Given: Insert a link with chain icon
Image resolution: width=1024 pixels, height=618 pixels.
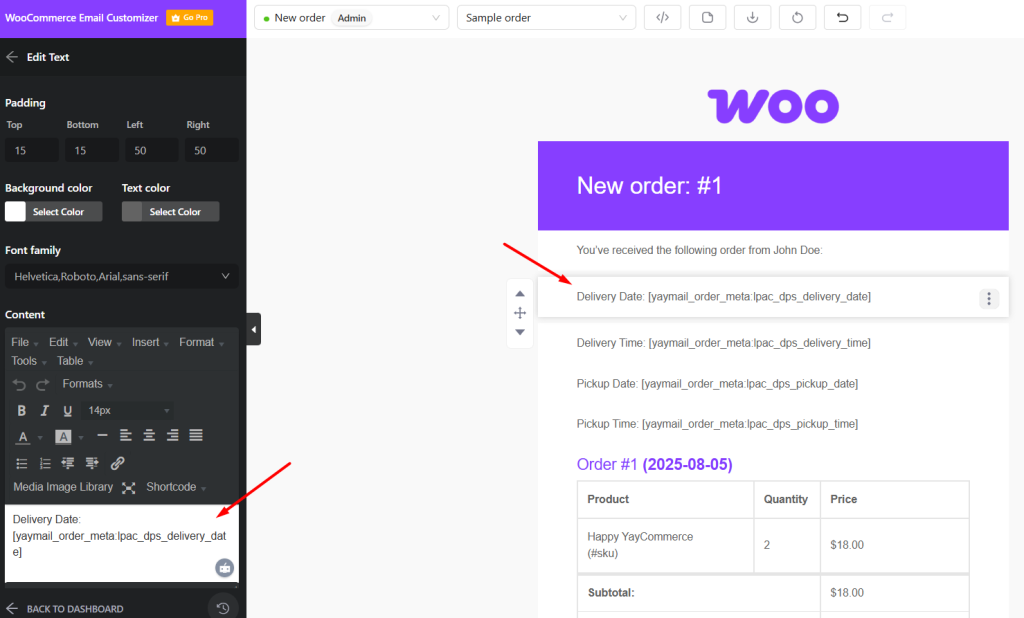Looking at the screenshot, I should pos(117,463).
